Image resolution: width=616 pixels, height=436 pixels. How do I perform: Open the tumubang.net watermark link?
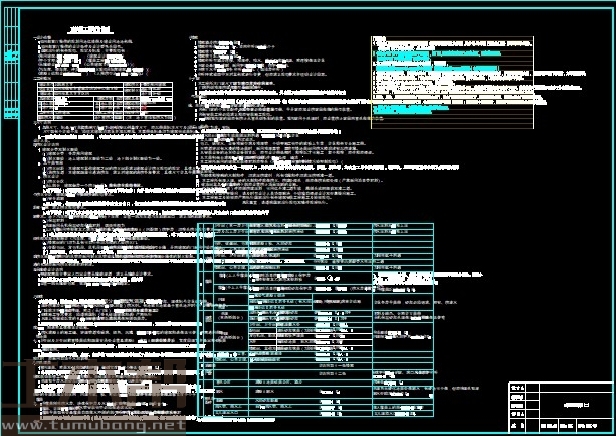coord(88,424)
